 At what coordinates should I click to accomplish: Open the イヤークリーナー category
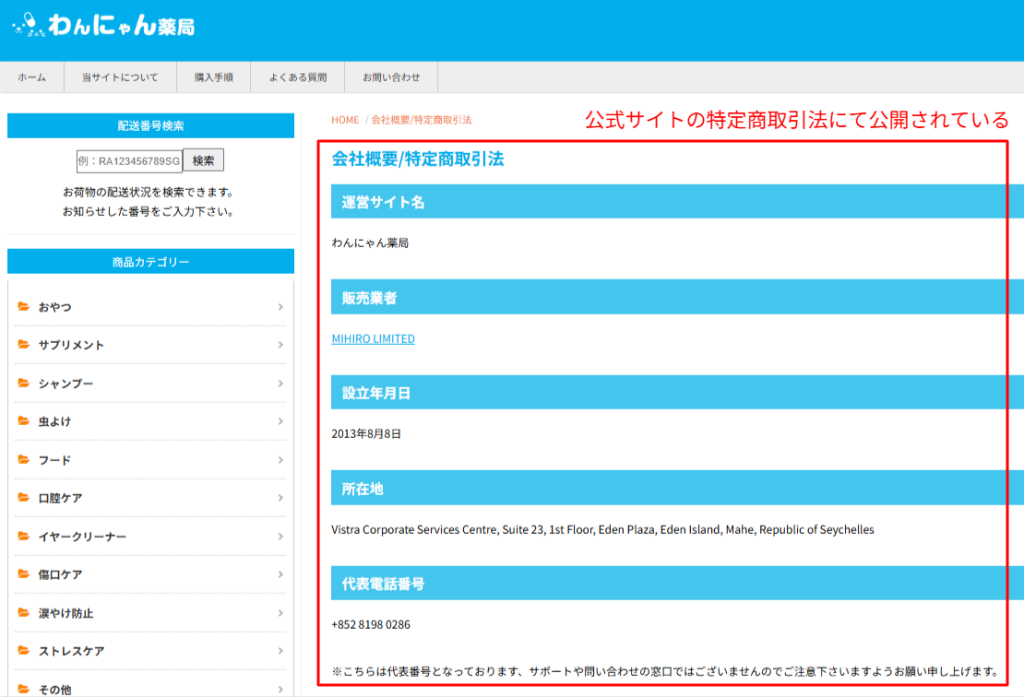[x=150, y=536]
